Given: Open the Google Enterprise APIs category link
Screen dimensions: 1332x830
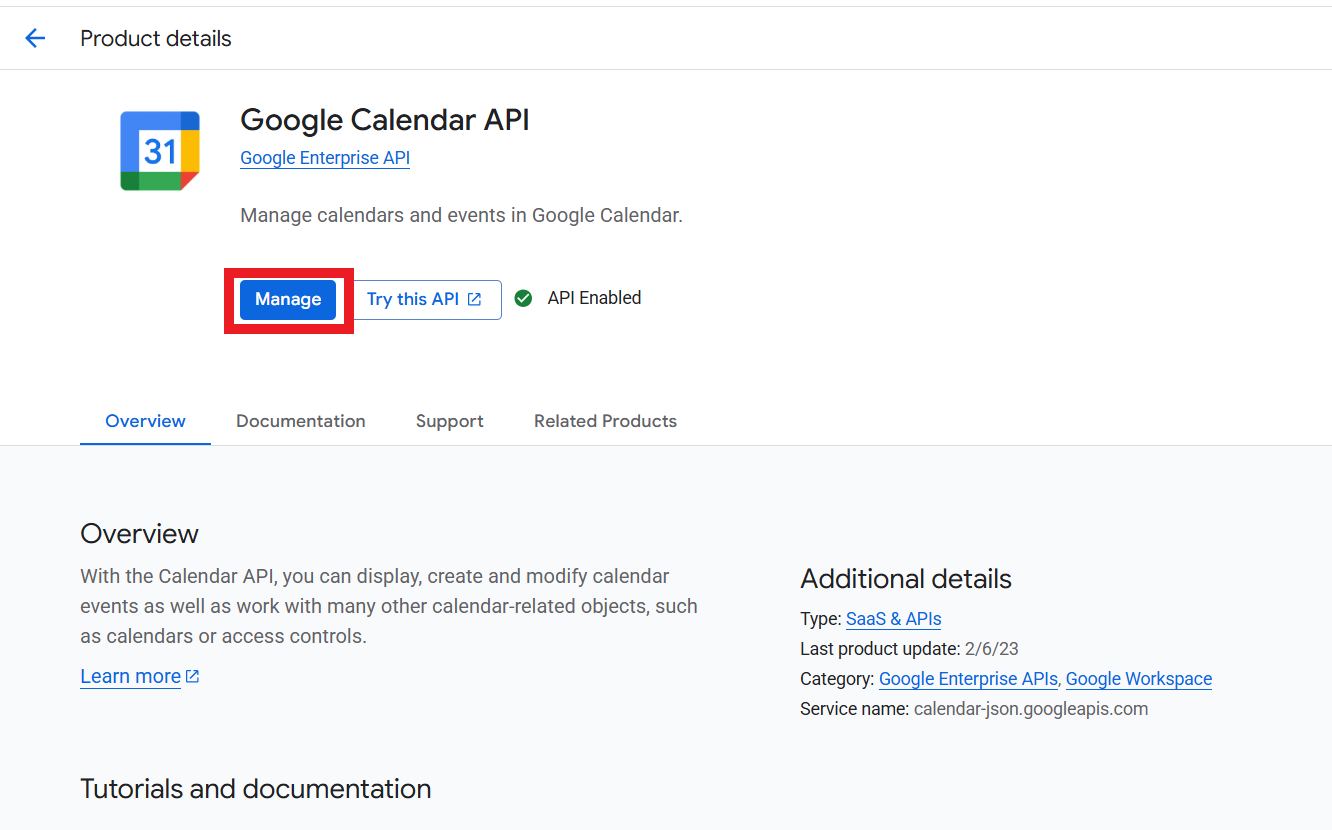Looking at the screenshot, I should pyautogui.click(x=968, y=679).
